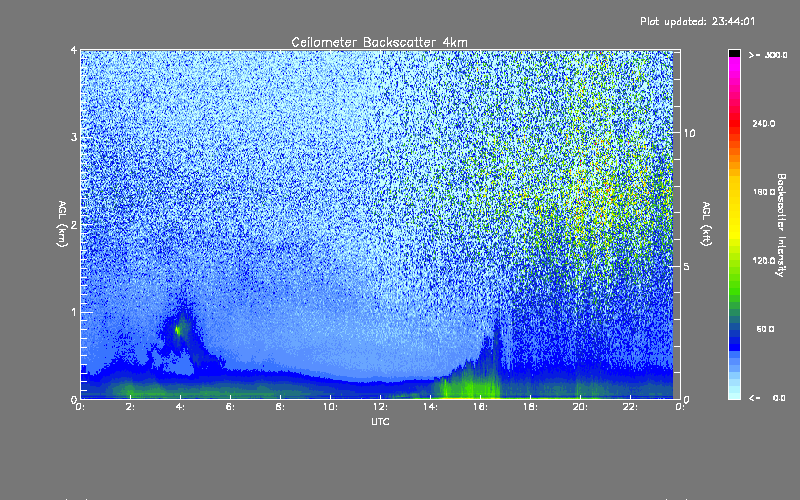Select the "<= 0.0" colorbar label

tap(767, 398)
